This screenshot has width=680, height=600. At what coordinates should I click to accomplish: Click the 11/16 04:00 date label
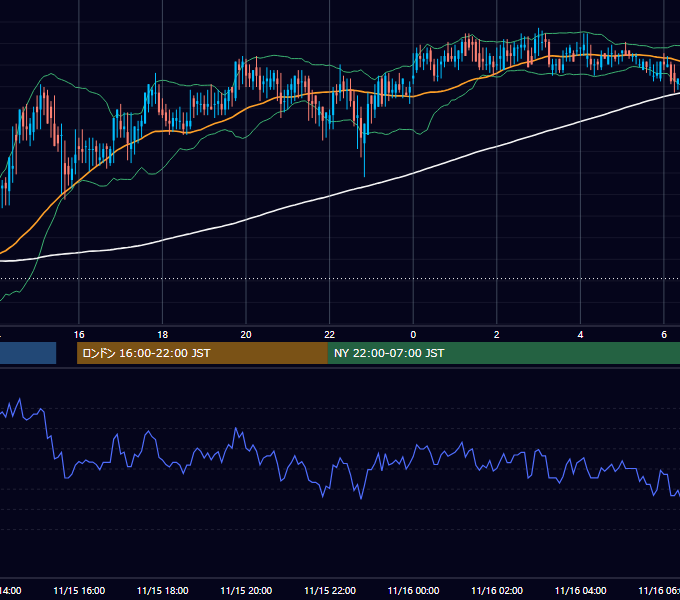[581, 590]
